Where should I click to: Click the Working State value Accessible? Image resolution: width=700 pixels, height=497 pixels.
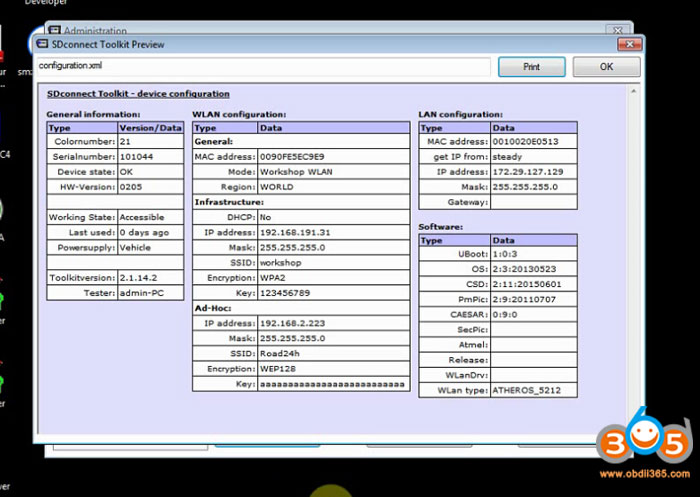pyautogui.click(x=142, y=217)
